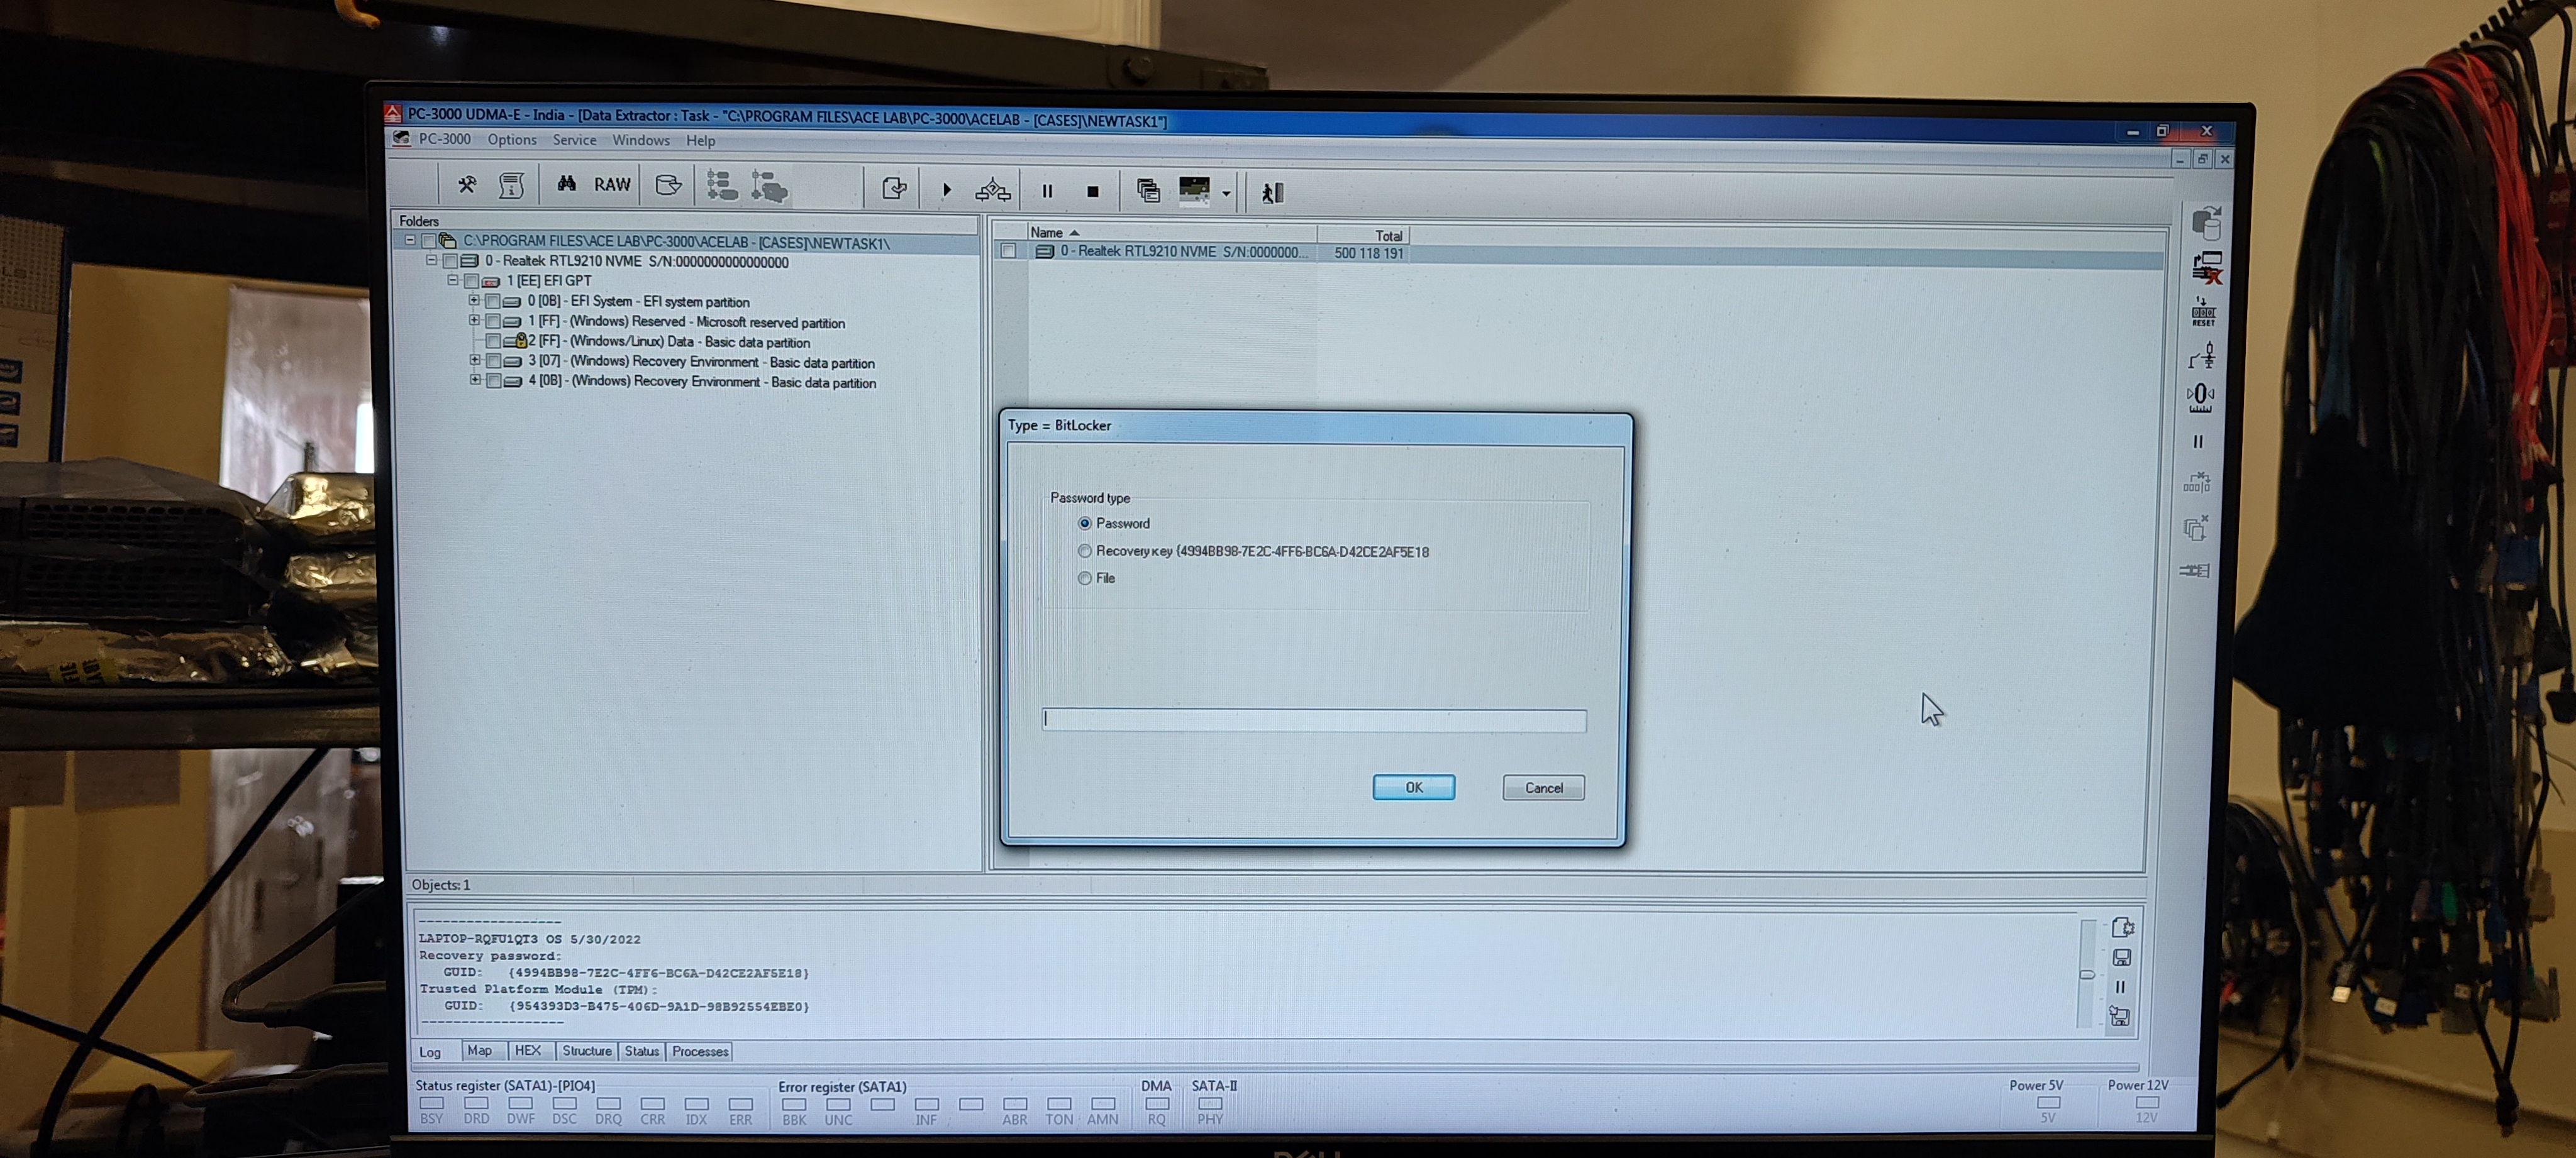Start the task with the play button
The height and width of the screenshot is (1158, 2576).
click(947, 190)
